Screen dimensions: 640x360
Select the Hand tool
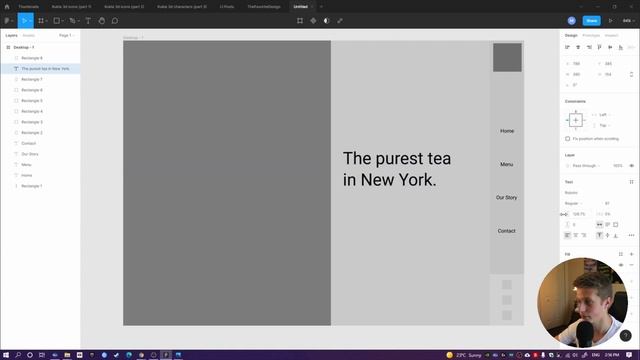[102, 20]
